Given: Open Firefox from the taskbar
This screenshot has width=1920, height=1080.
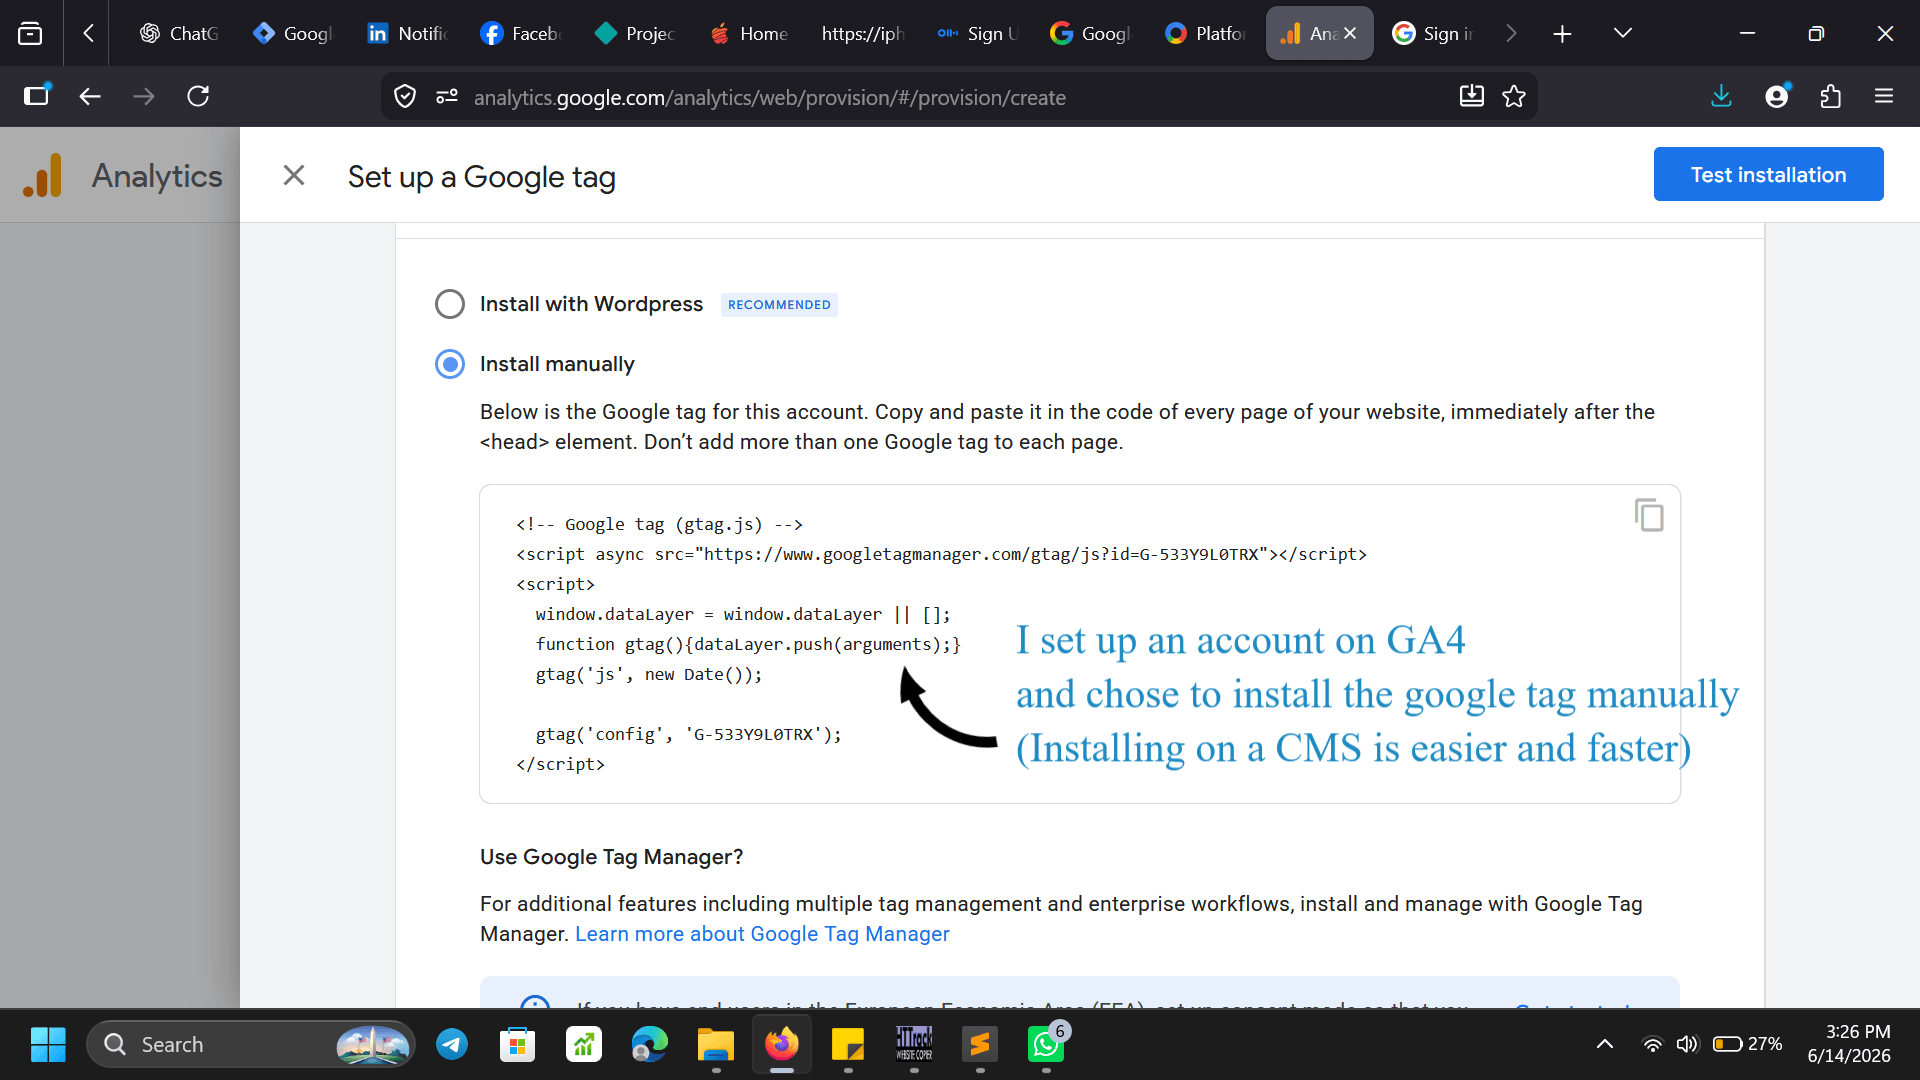Looking at the screenshot, I should click(782, 1044).
